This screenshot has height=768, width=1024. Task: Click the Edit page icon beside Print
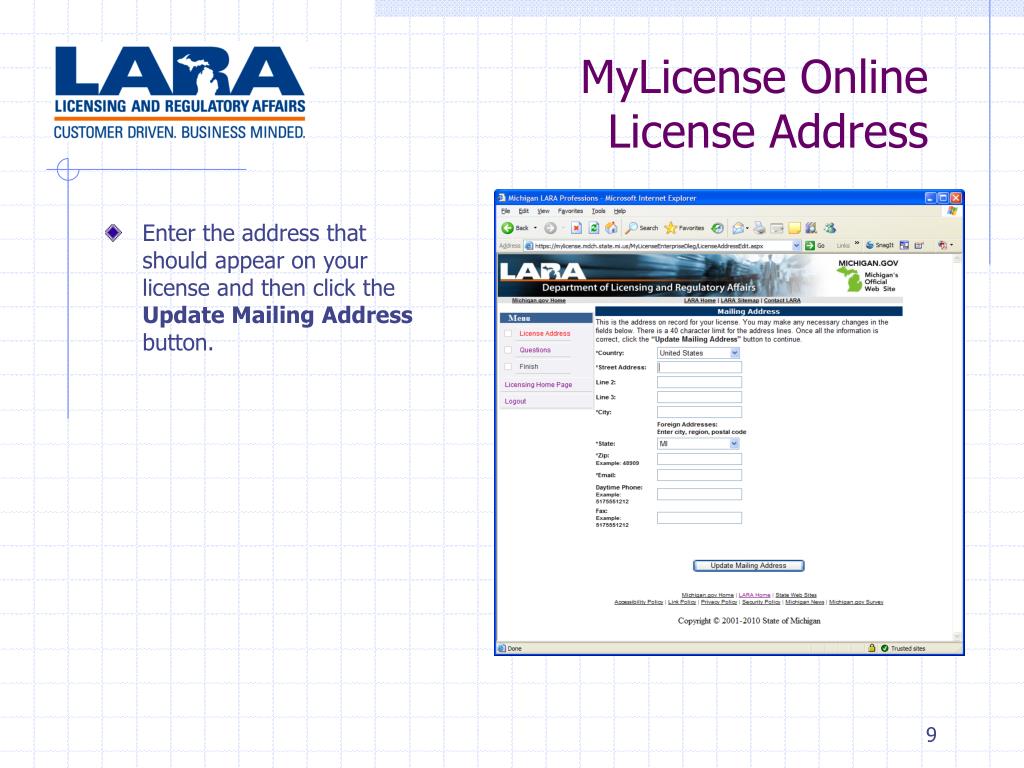pos(776,228)
